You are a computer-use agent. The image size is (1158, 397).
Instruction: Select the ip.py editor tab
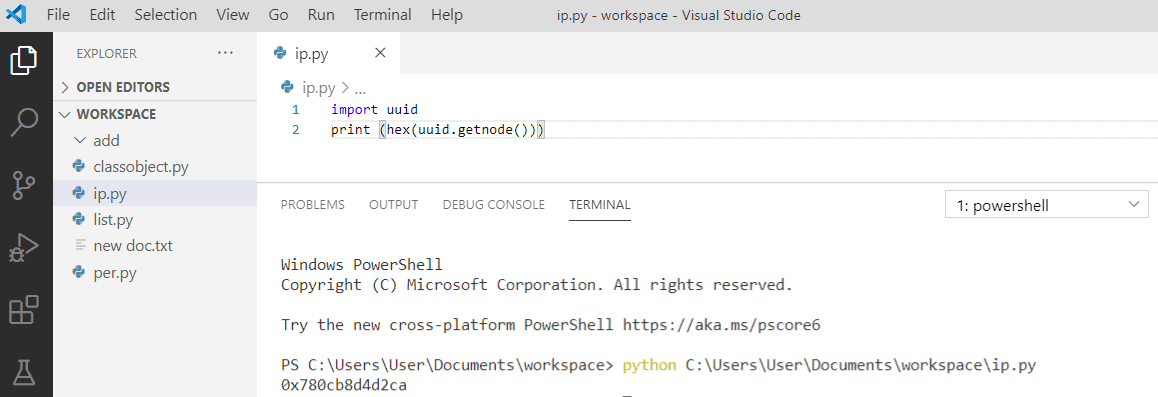(x=329, y=53)
